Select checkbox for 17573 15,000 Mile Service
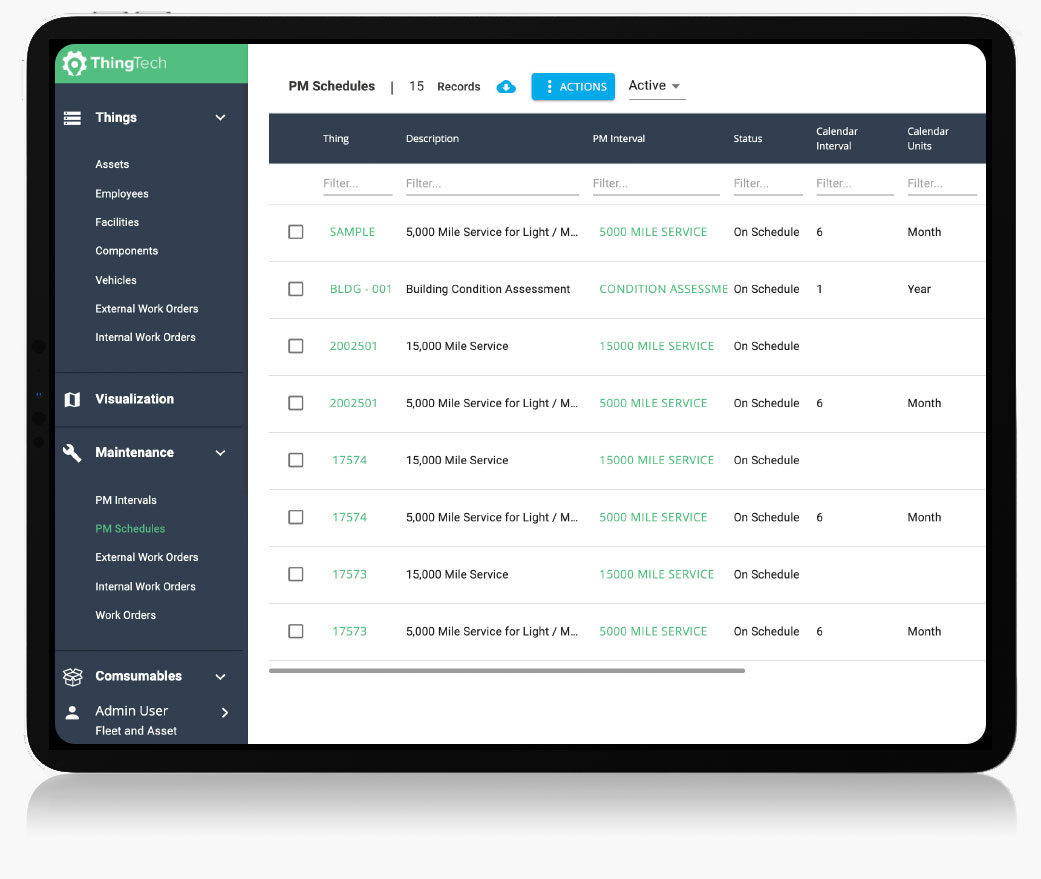 pos(296,574)
